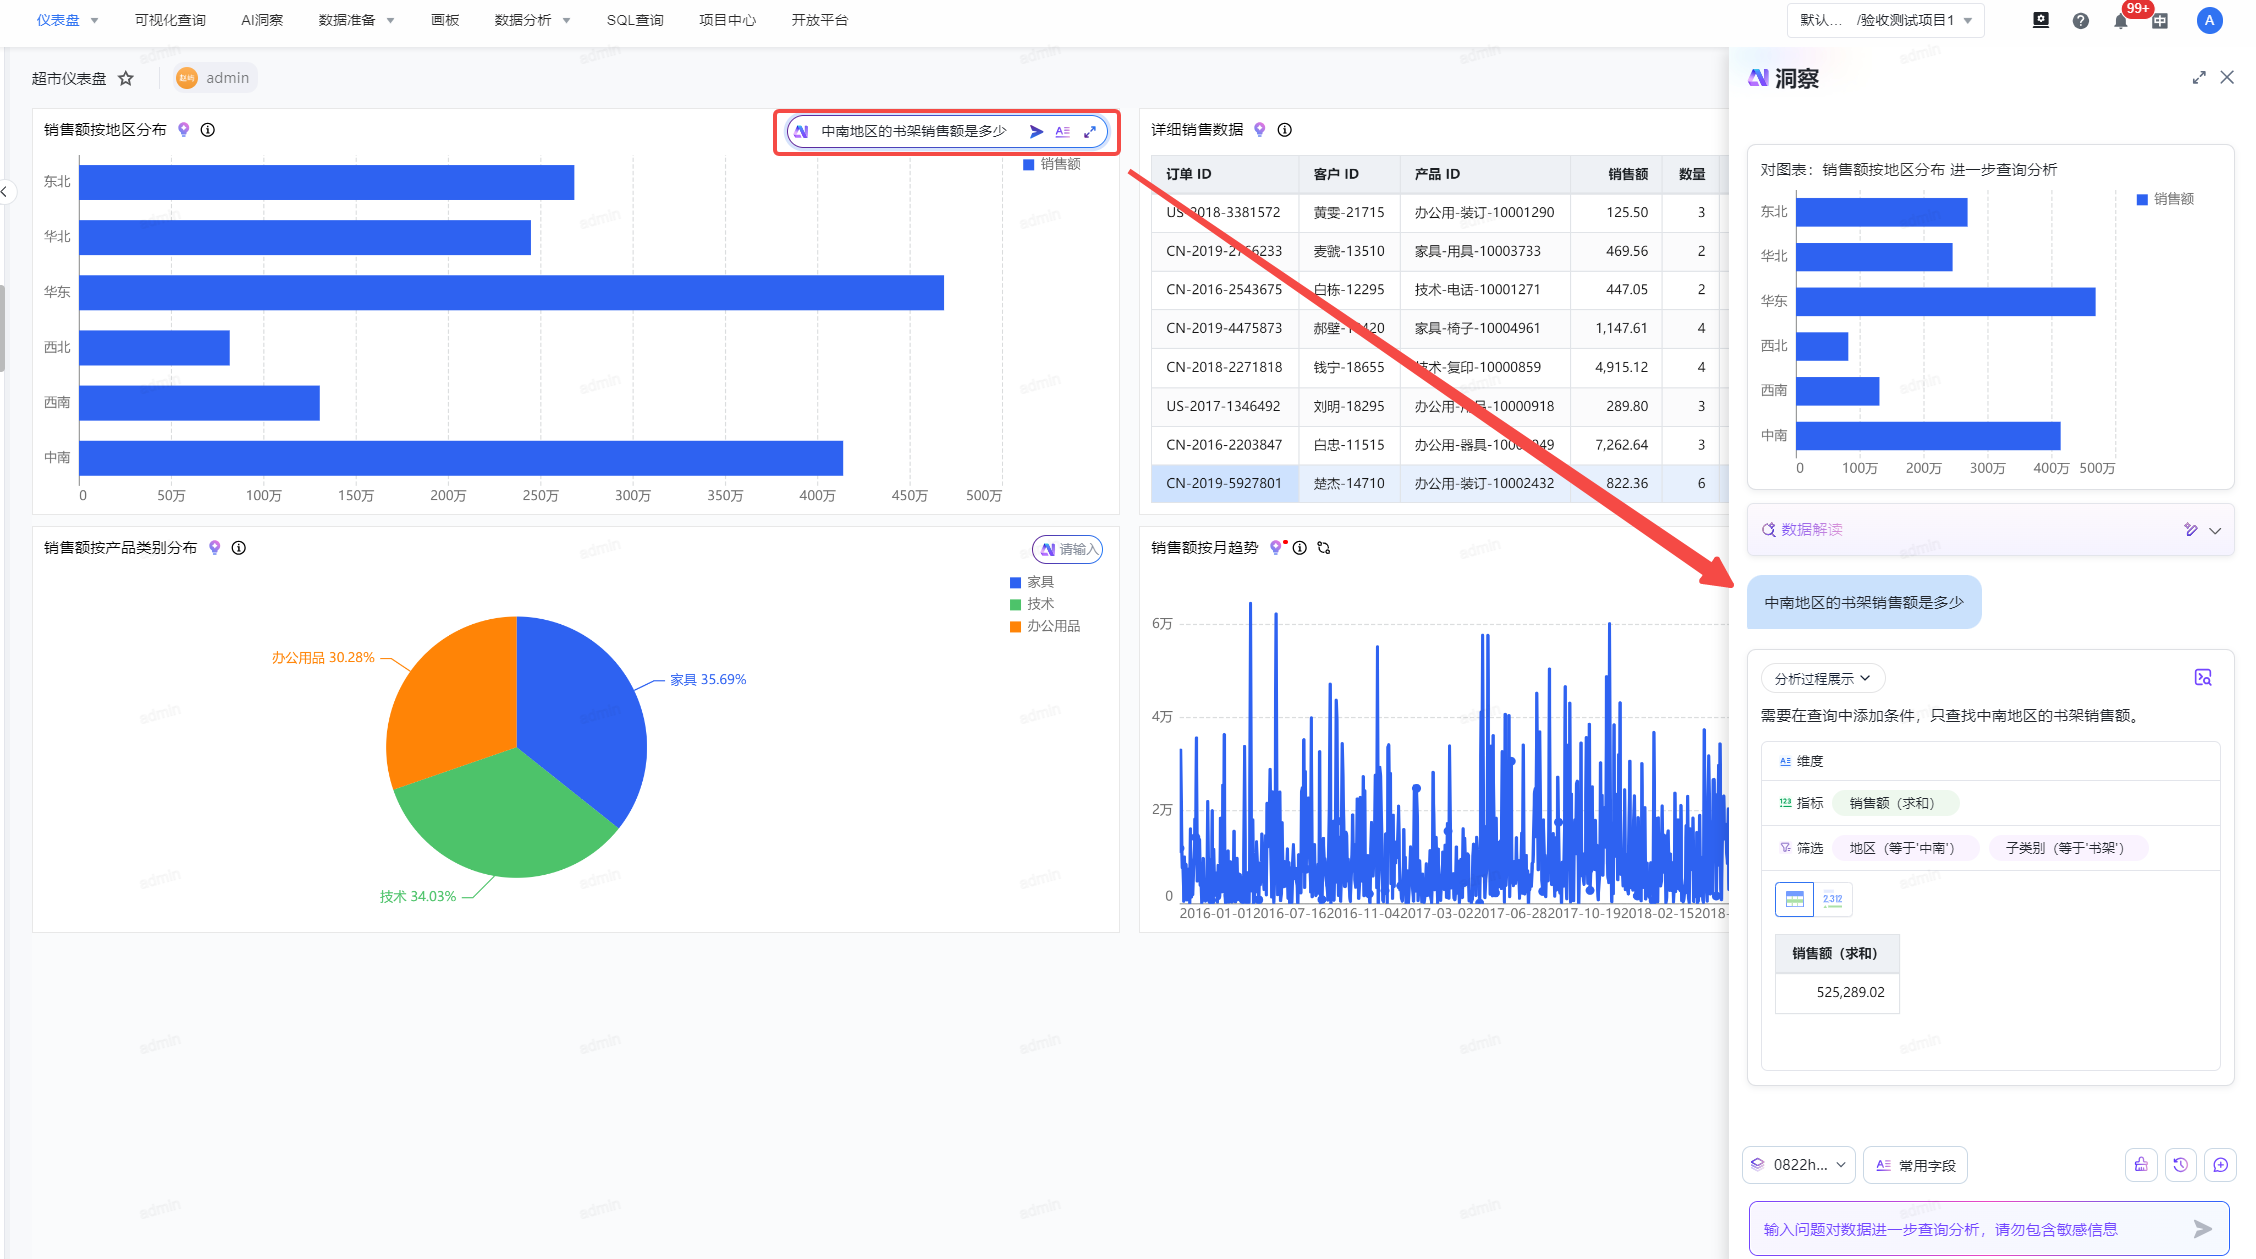Viewport: 2256px width, 1259px height.
Task: Send the query in the 销售额按地区分布 AI box
Action: click(1036, 131)
